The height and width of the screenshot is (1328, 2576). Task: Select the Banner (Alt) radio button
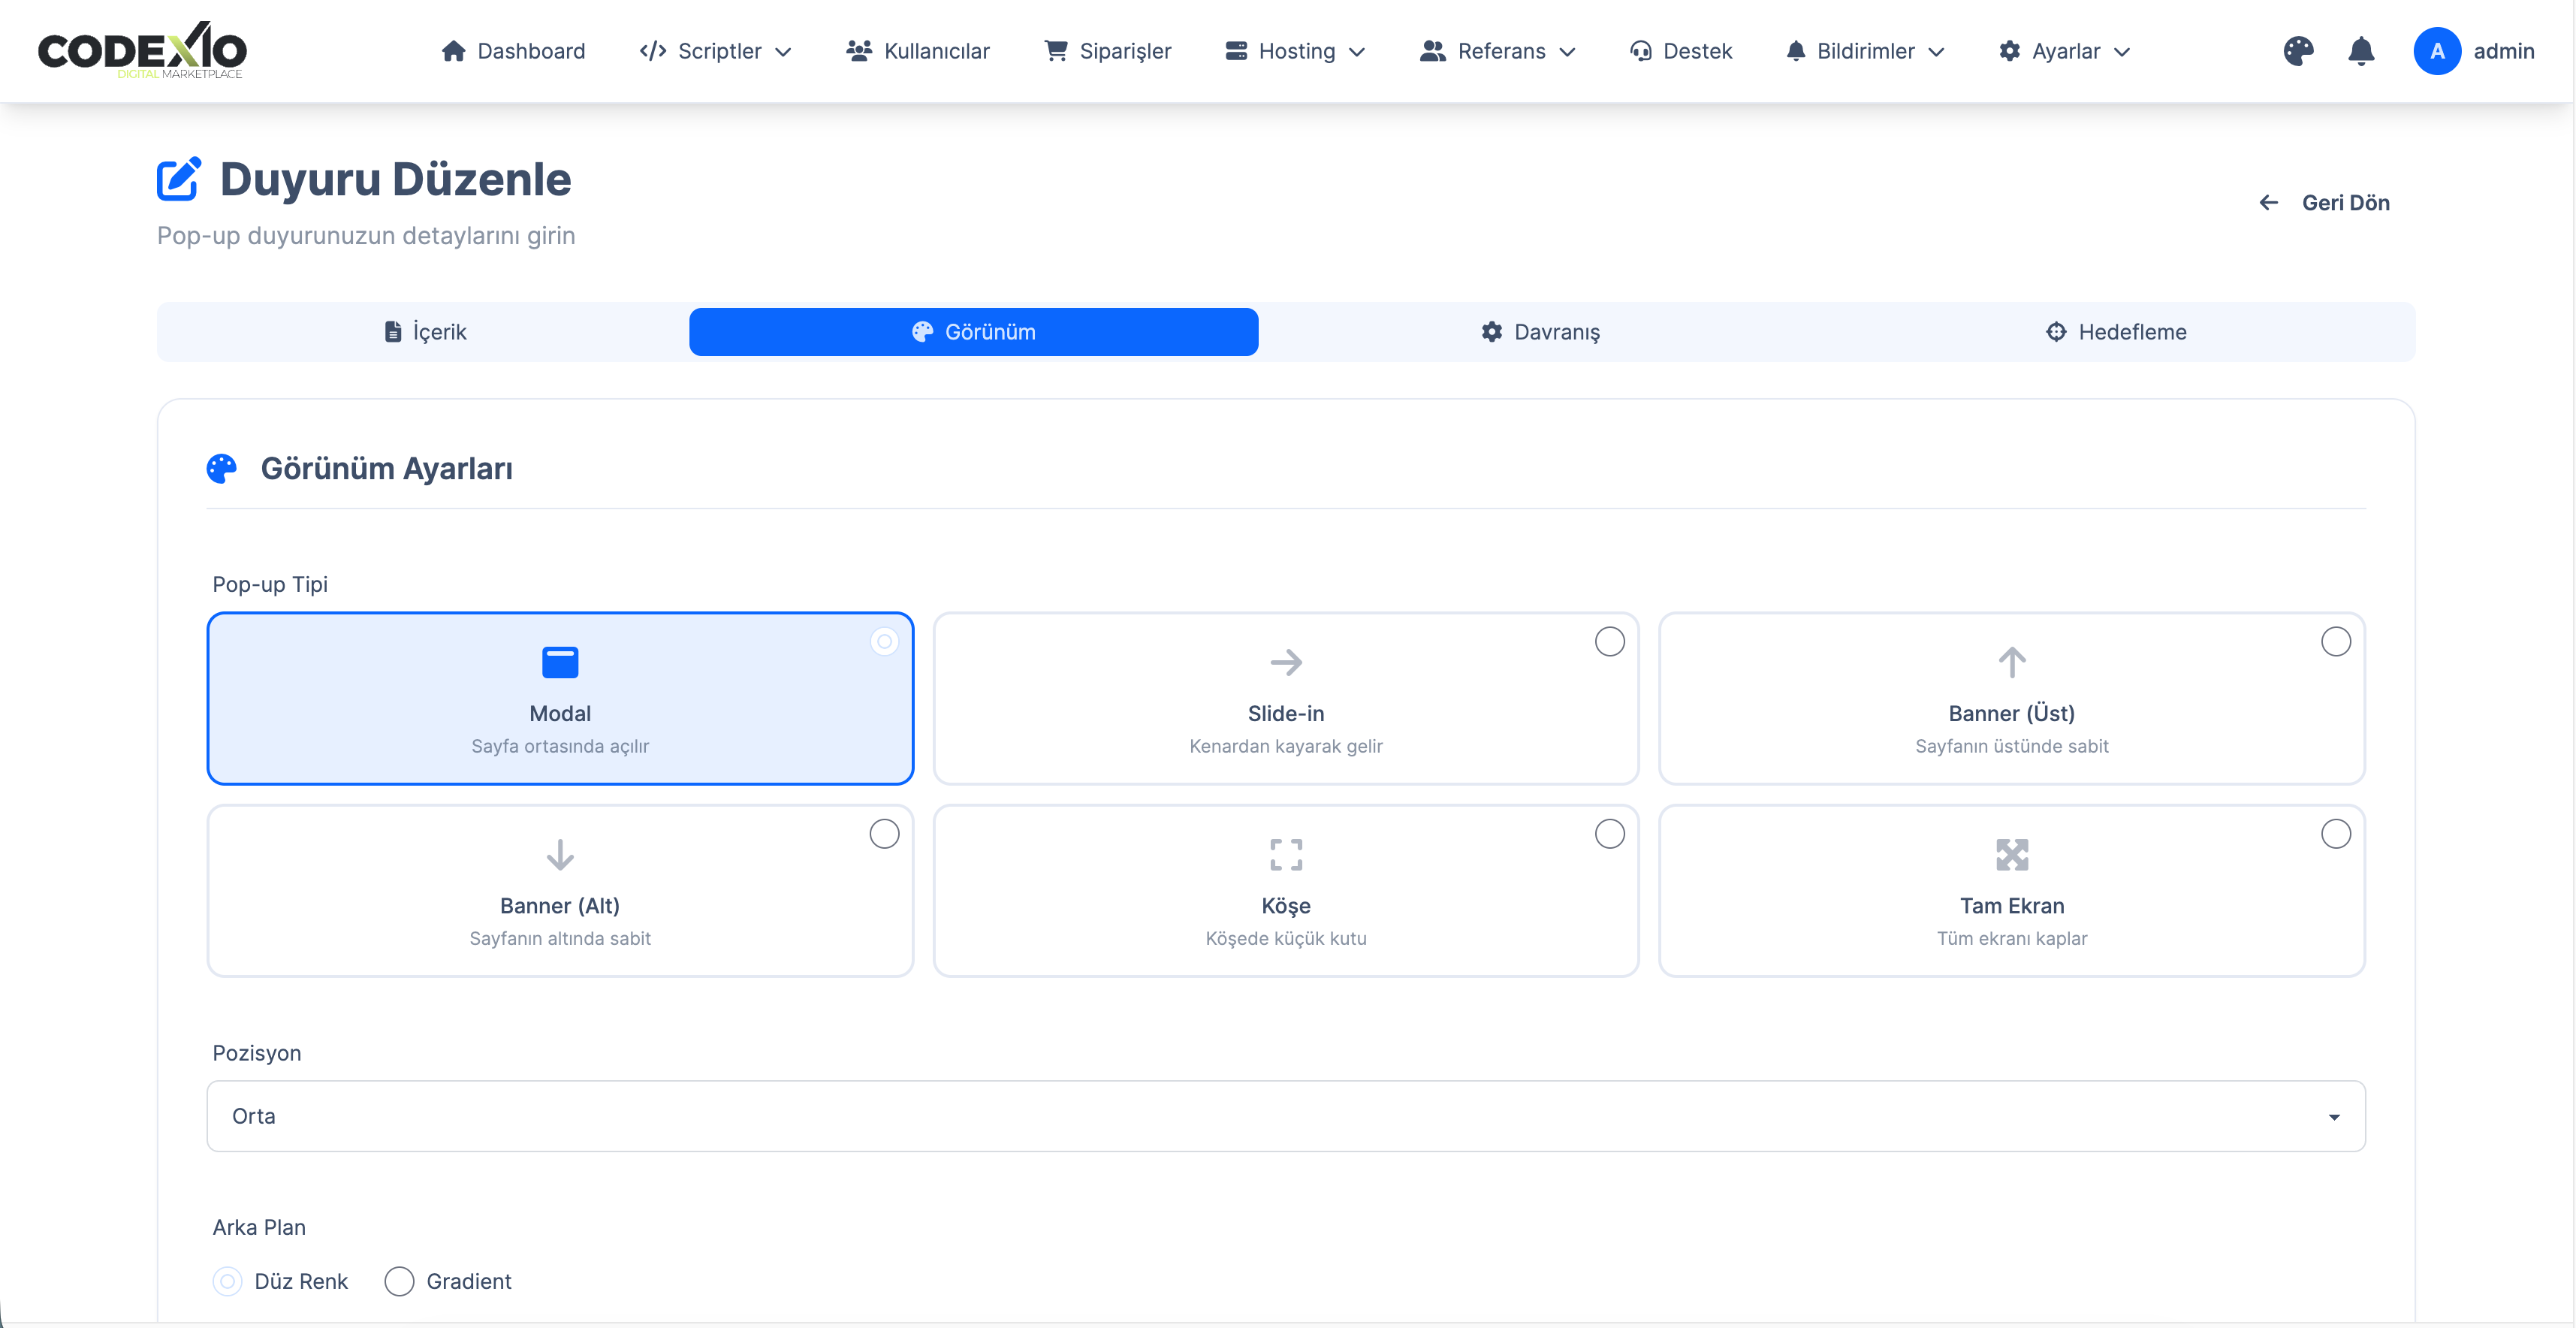[x=884, y=834]
